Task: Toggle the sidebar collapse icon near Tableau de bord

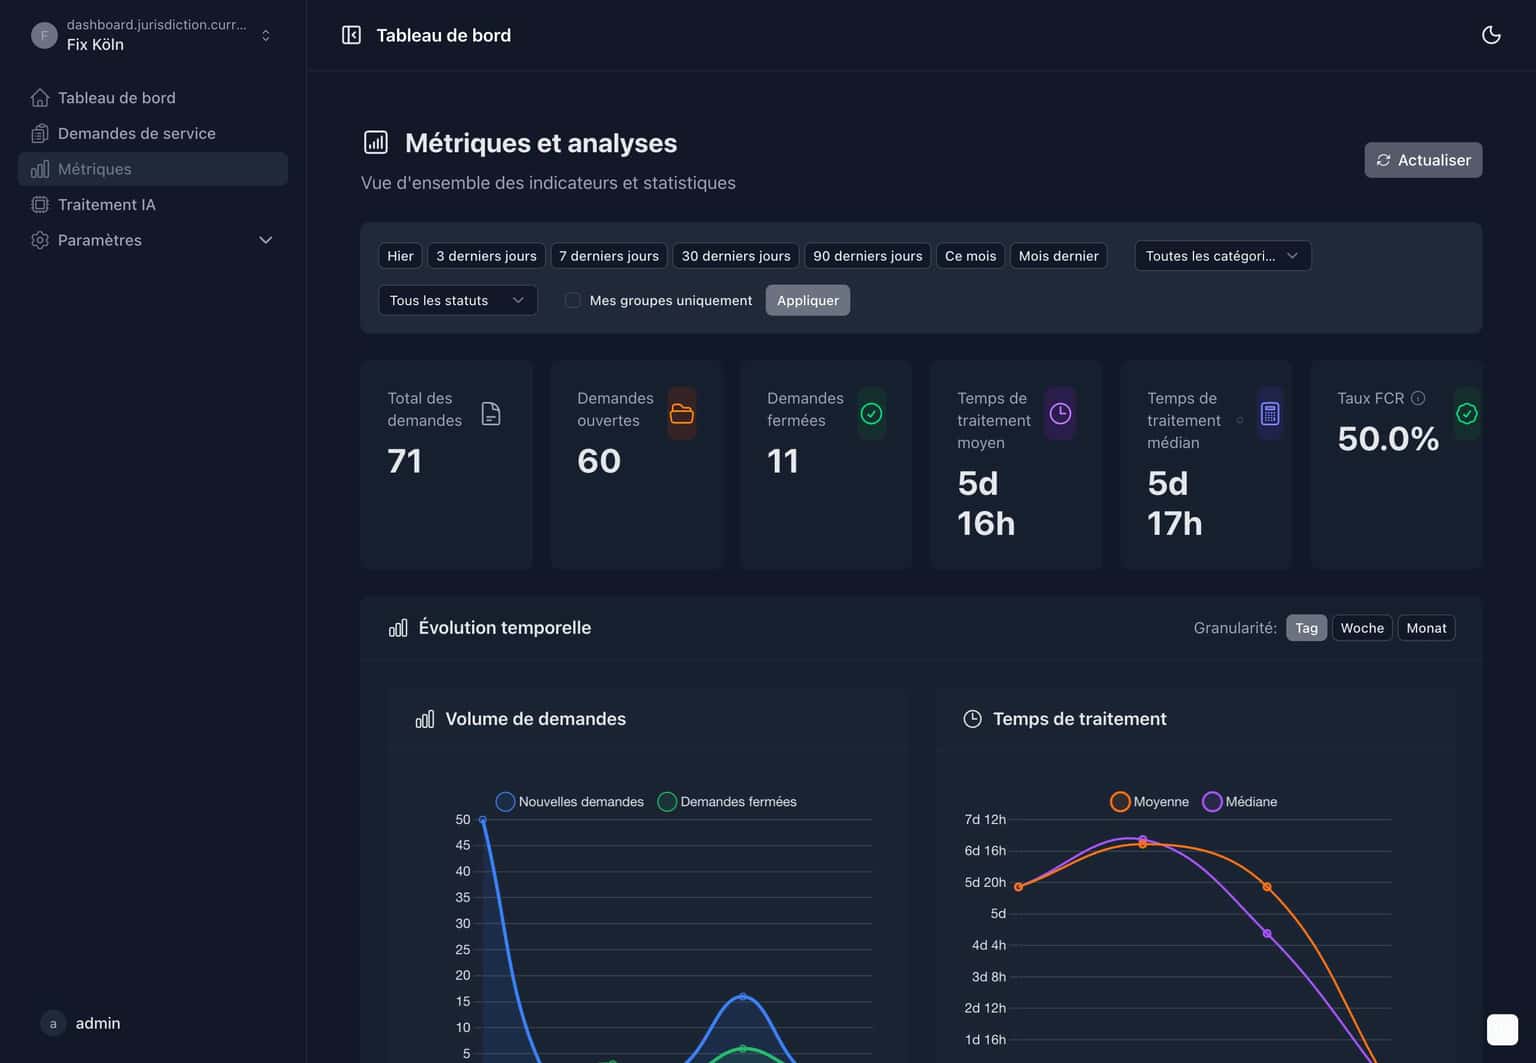Action: (x=351, y=34)
